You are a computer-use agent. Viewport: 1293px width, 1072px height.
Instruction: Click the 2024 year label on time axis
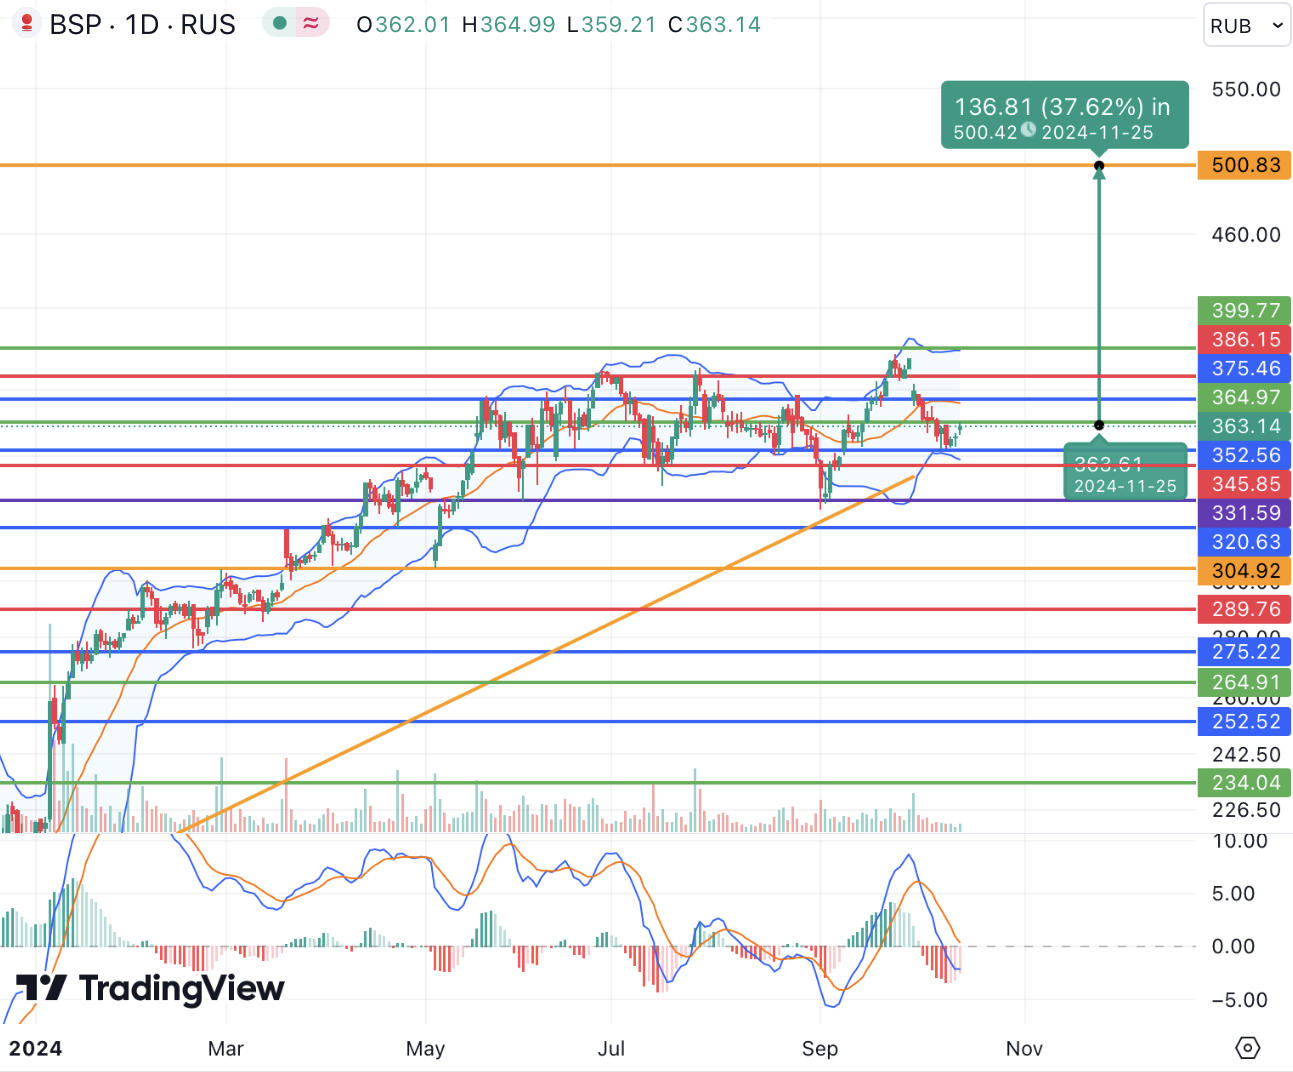point(36,1049)
